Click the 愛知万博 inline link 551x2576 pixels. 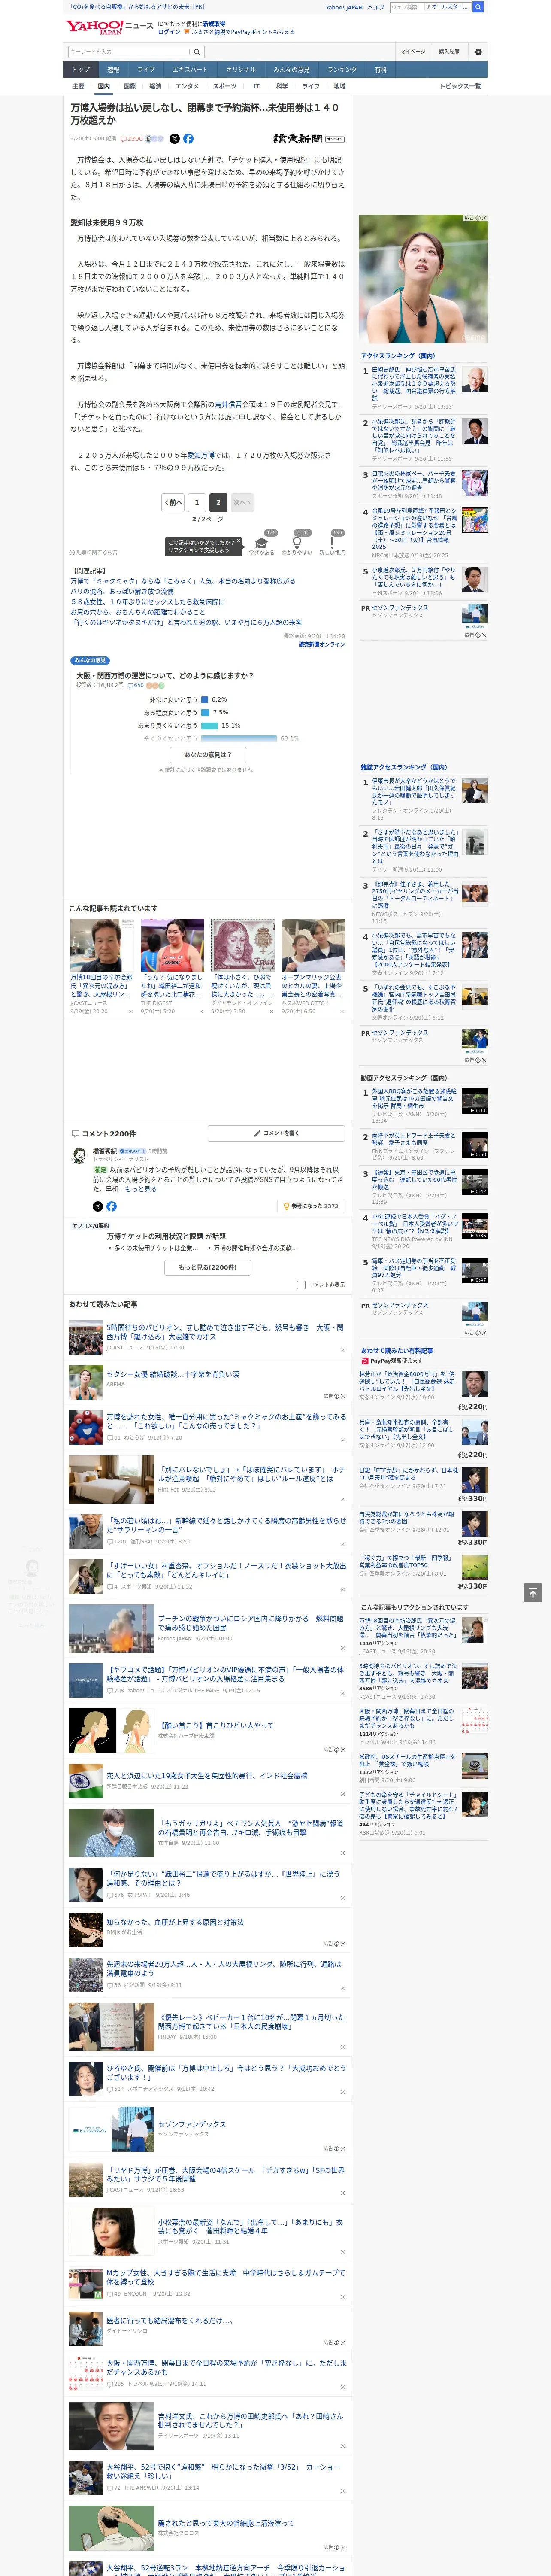[x=201, y=455]
